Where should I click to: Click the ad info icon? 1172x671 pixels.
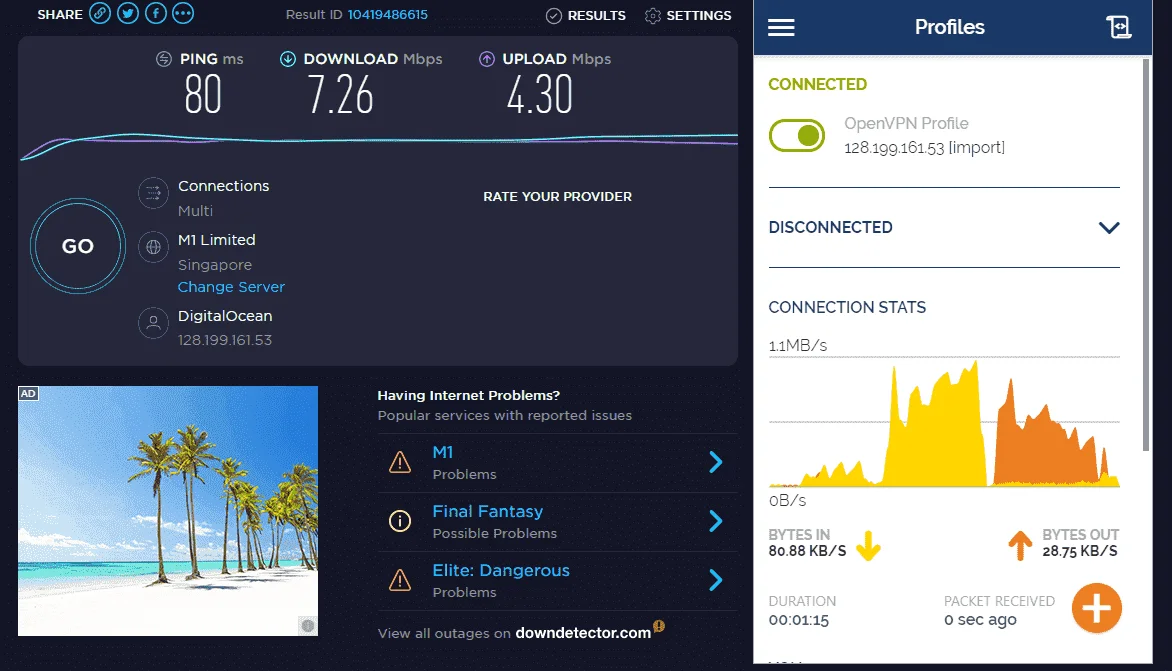pos(308,625)
